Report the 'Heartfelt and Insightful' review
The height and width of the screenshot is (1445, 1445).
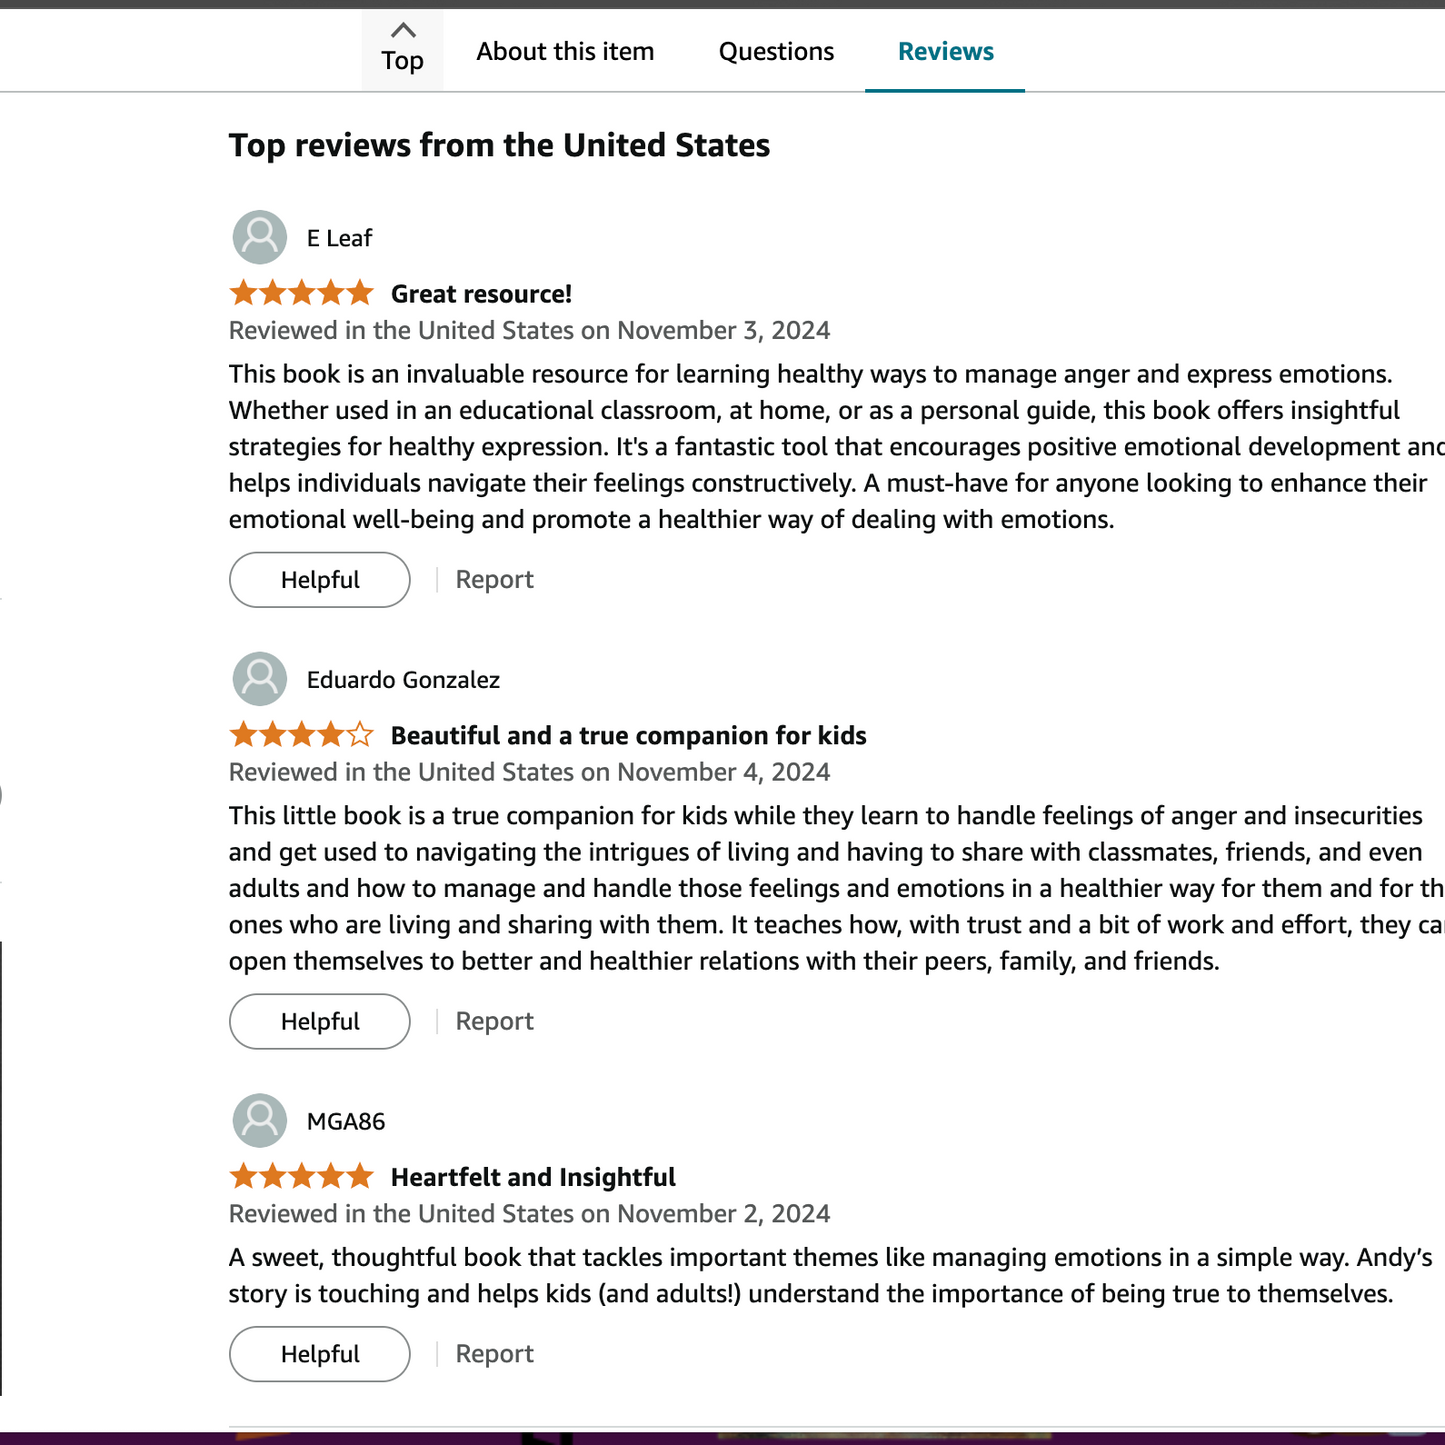tap(494, 1354)
